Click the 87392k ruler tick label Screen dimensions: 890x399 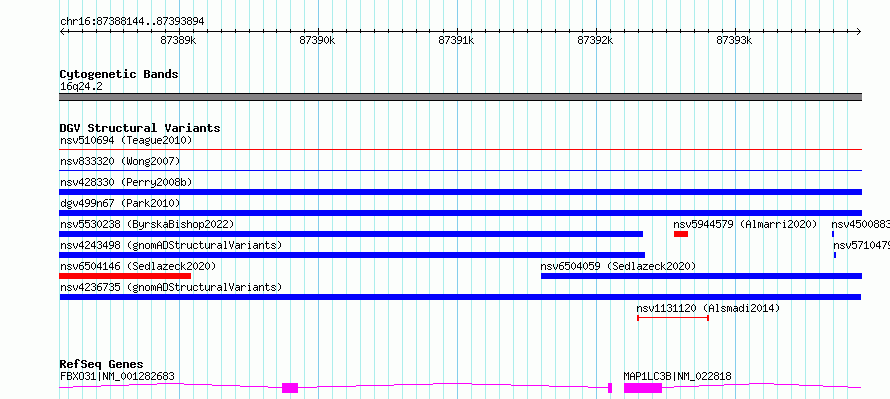point(595,40)
